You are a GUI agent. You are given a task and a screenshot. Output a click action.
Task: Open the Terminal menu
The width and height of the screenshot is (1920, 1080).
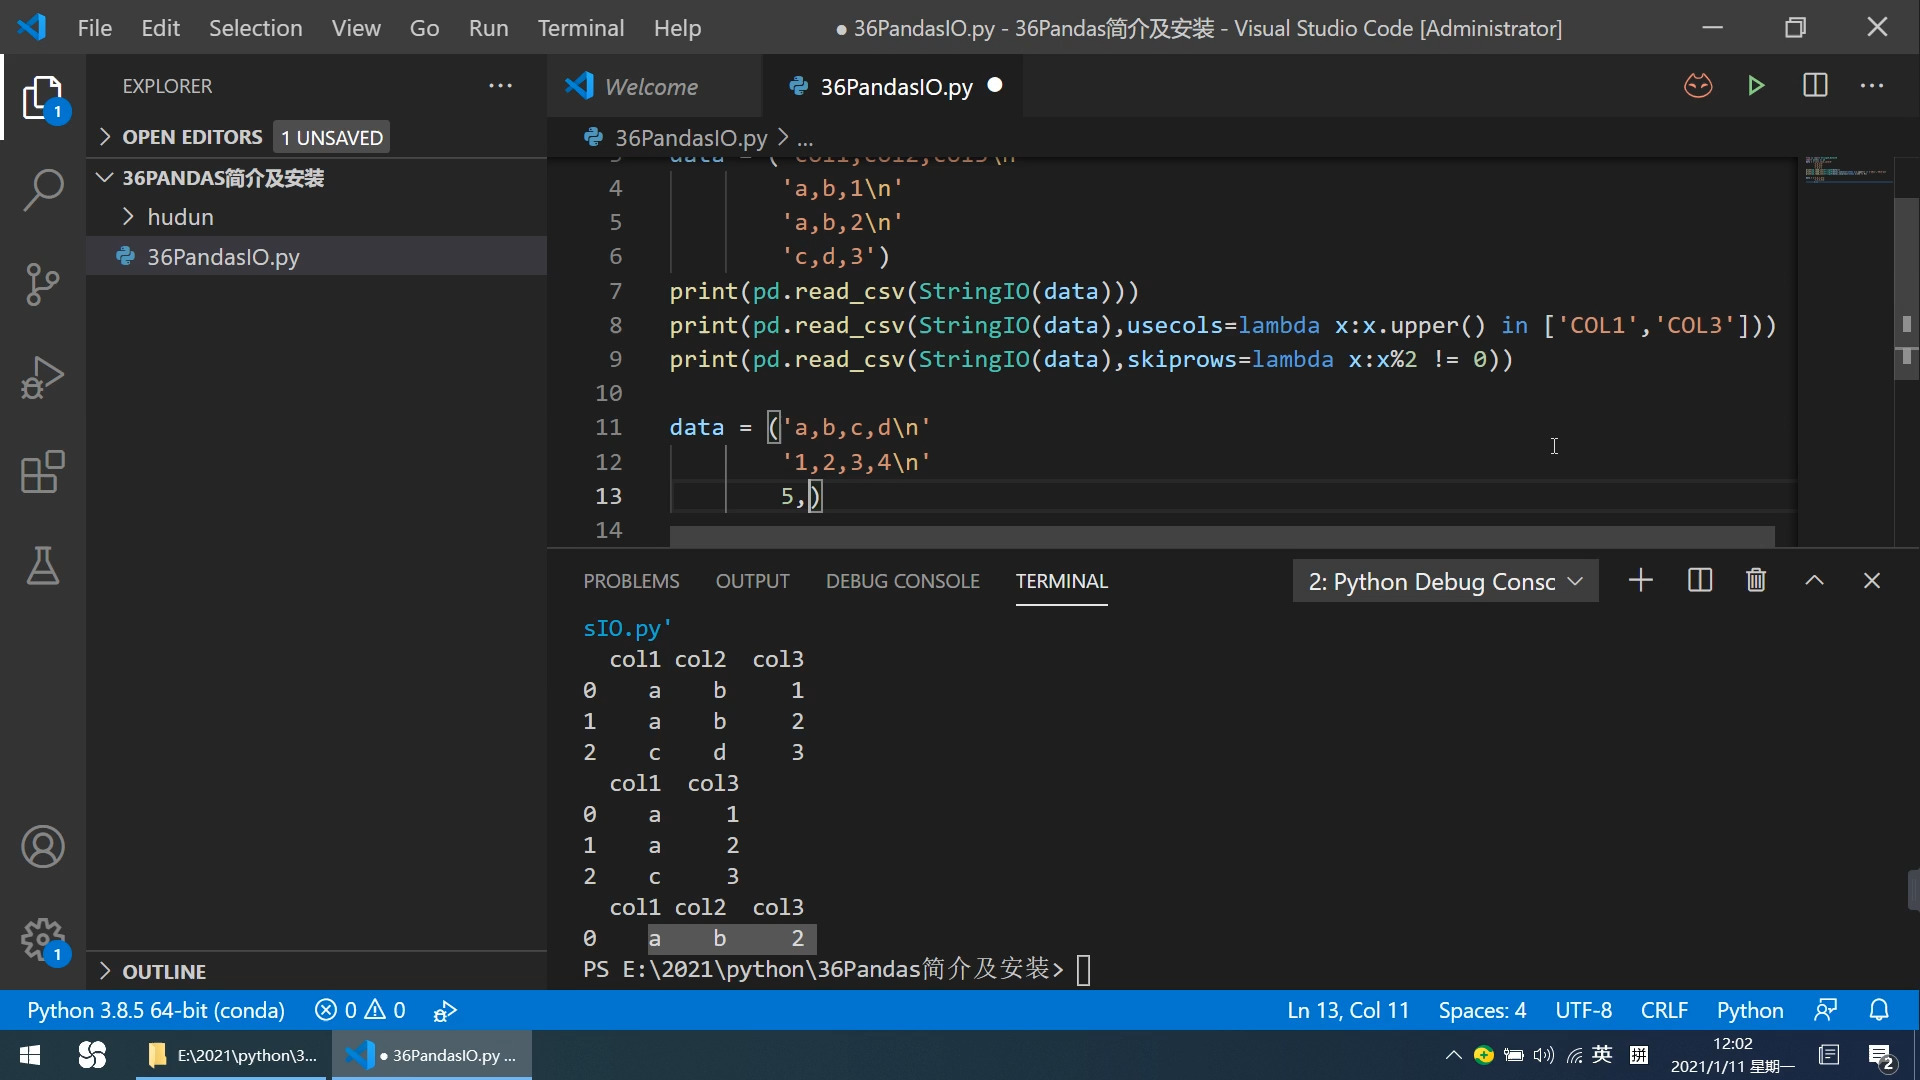tap(580, 28)
